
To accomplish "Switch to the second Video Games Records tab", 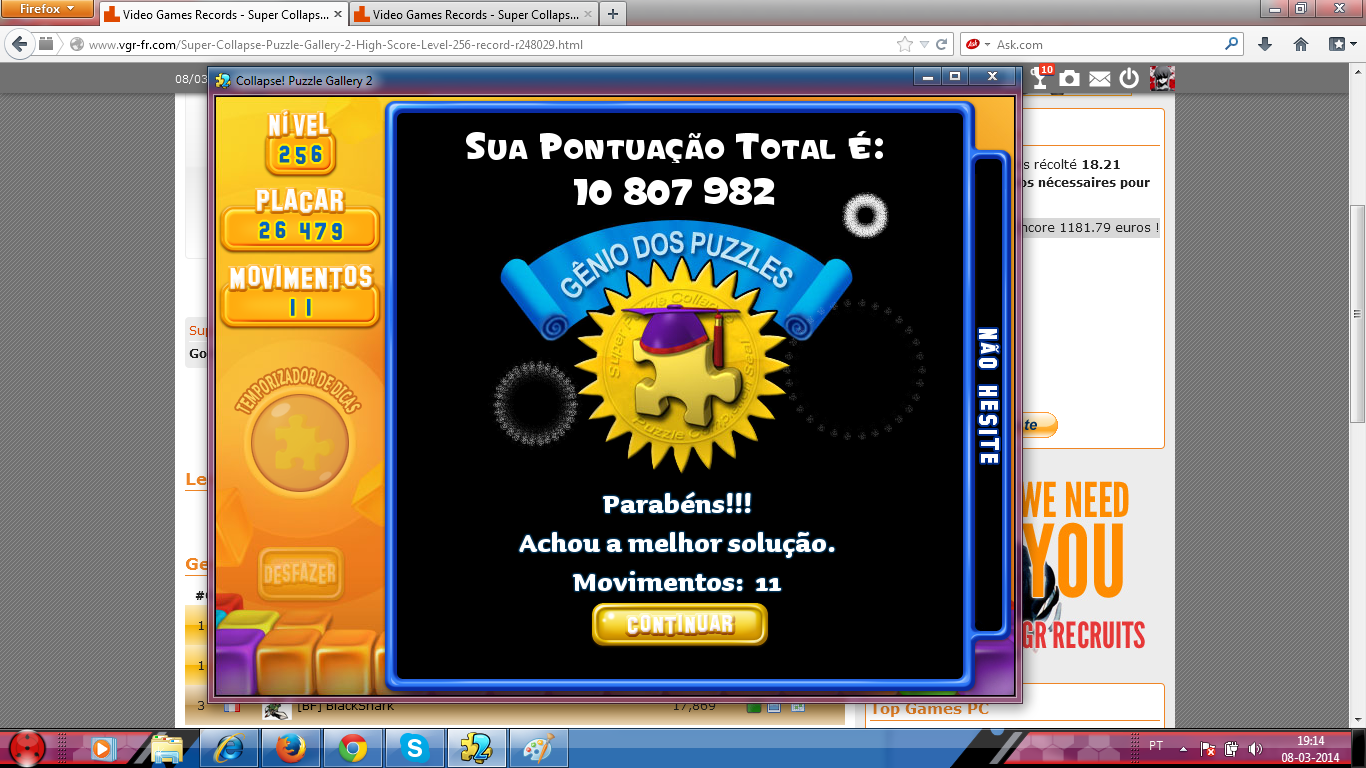I will point(469,15).
